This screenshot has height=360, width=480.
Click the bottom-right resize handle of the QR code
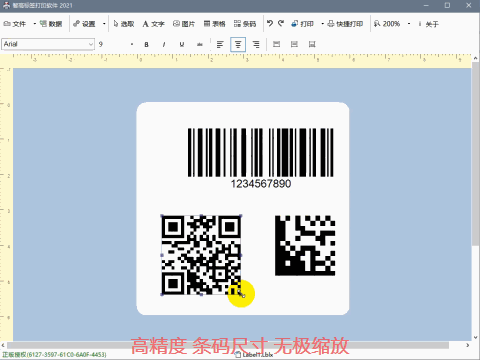pyautogui.click(x=241, y=295)
